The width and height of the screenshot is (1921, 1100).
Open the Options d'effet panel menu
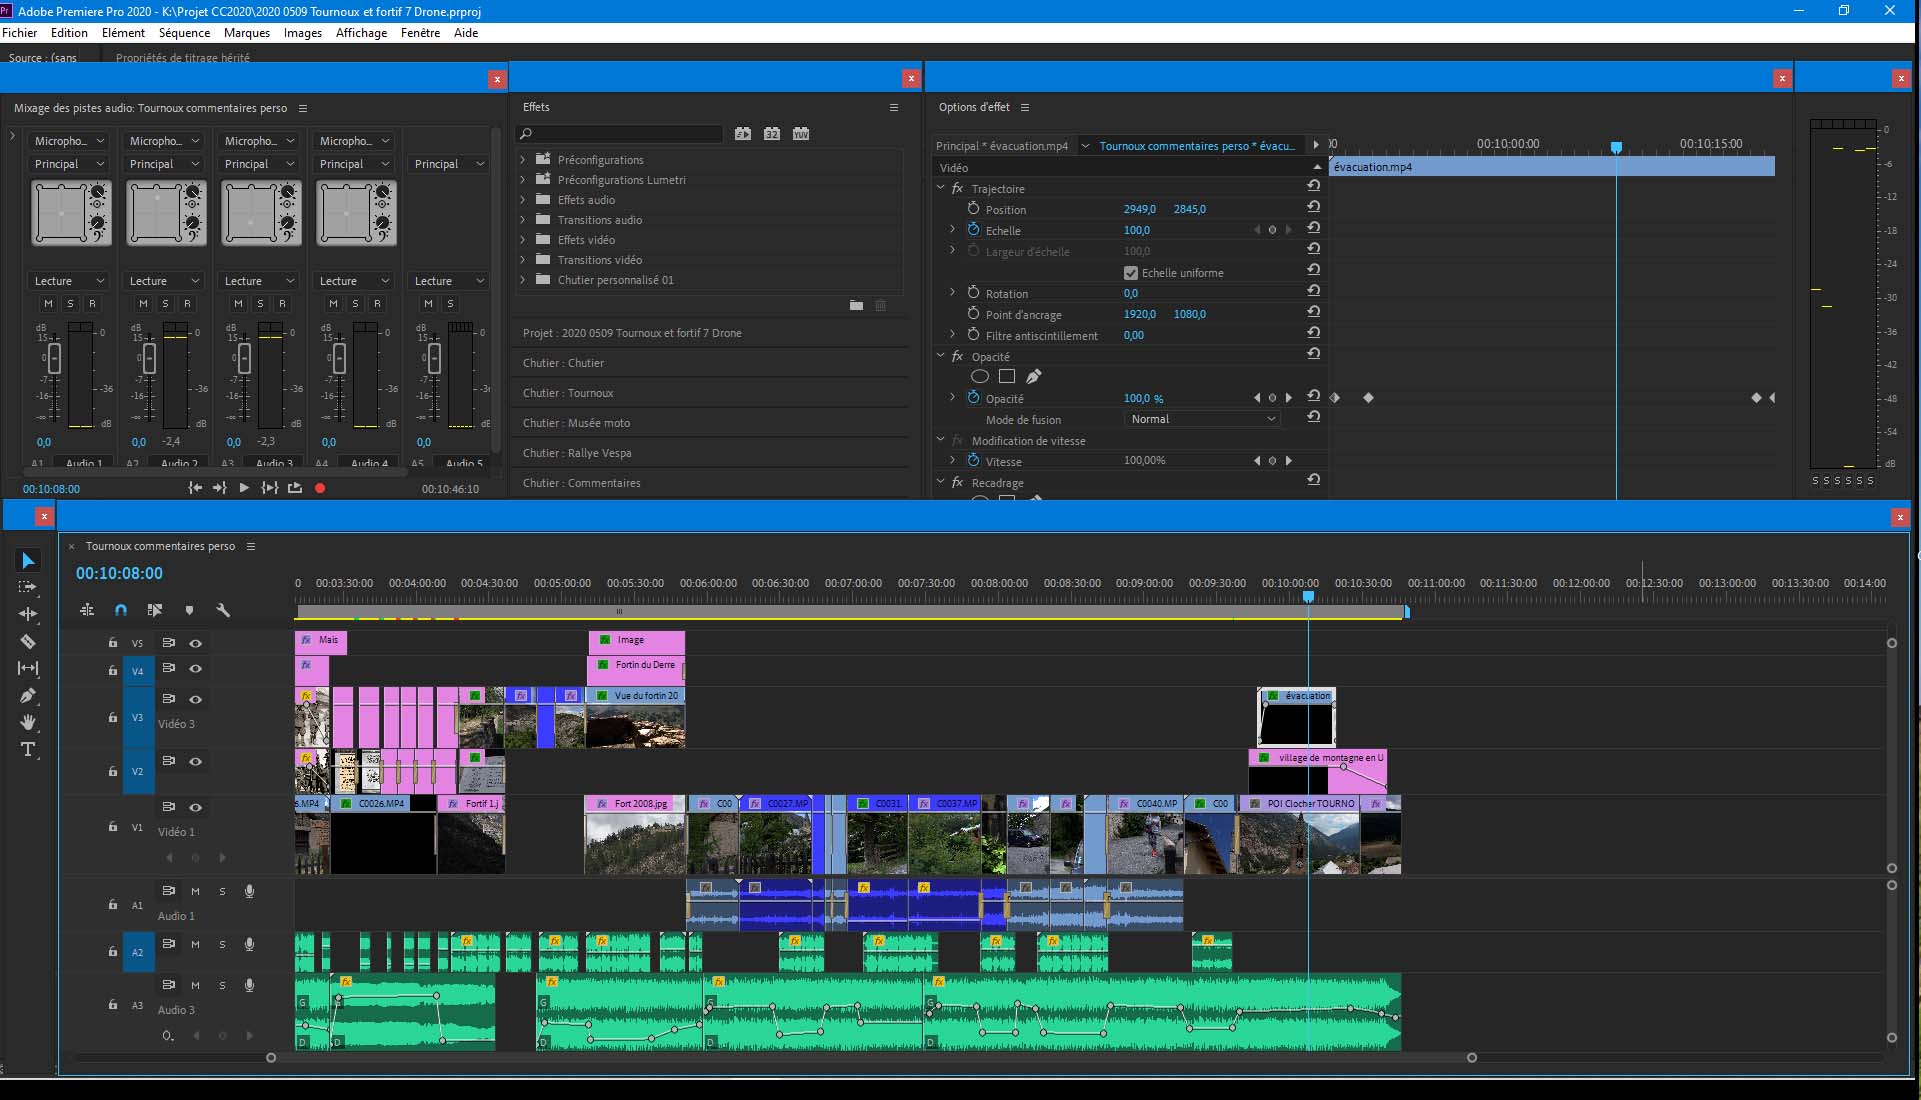point(1025,107)
